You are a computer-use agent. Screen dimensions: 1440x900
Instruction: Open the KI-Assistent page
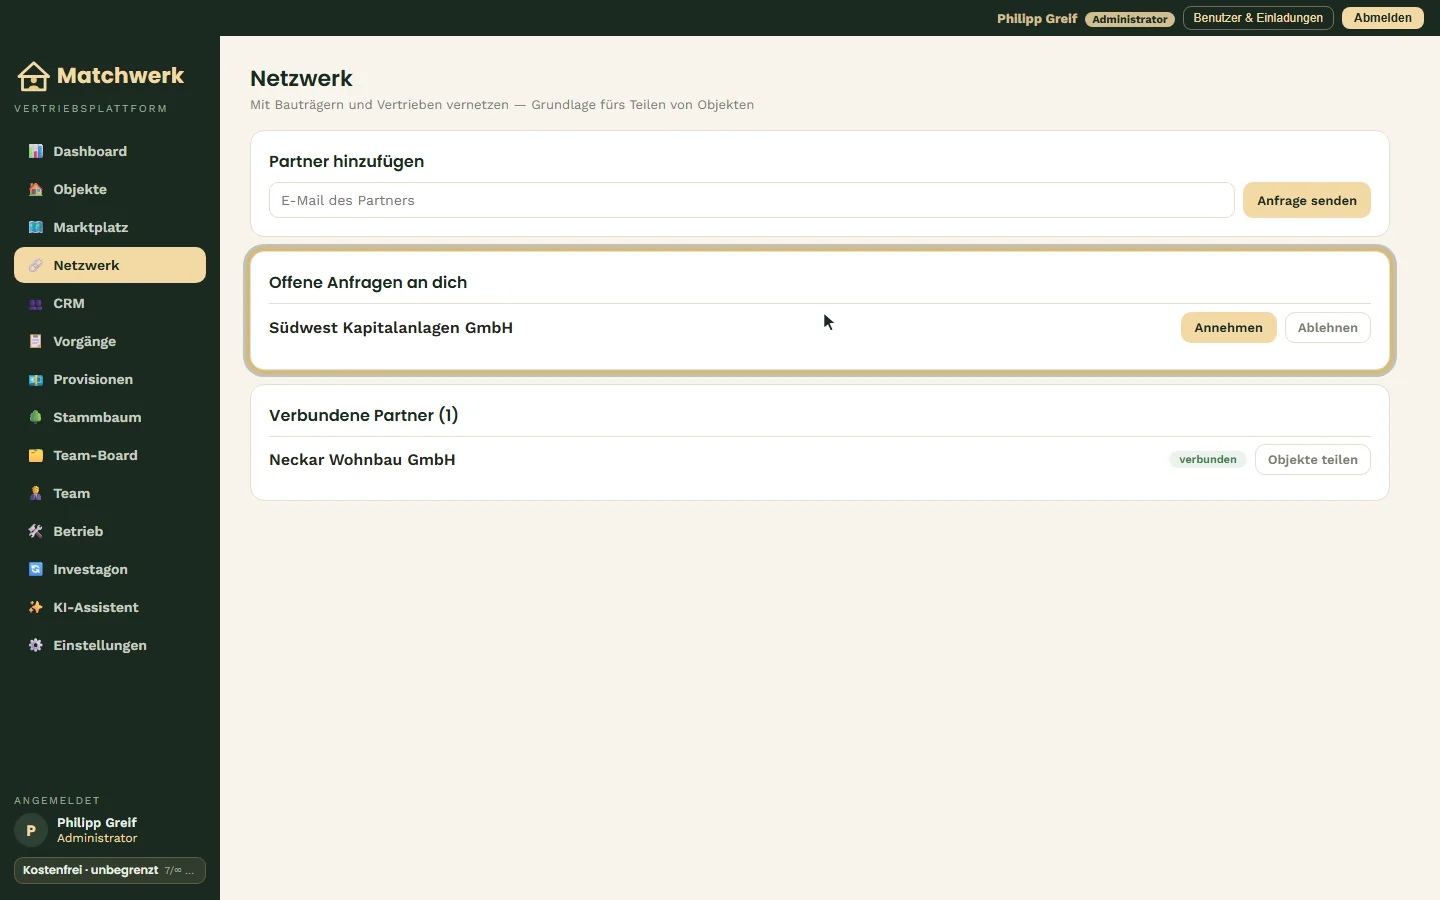[110, 607]
